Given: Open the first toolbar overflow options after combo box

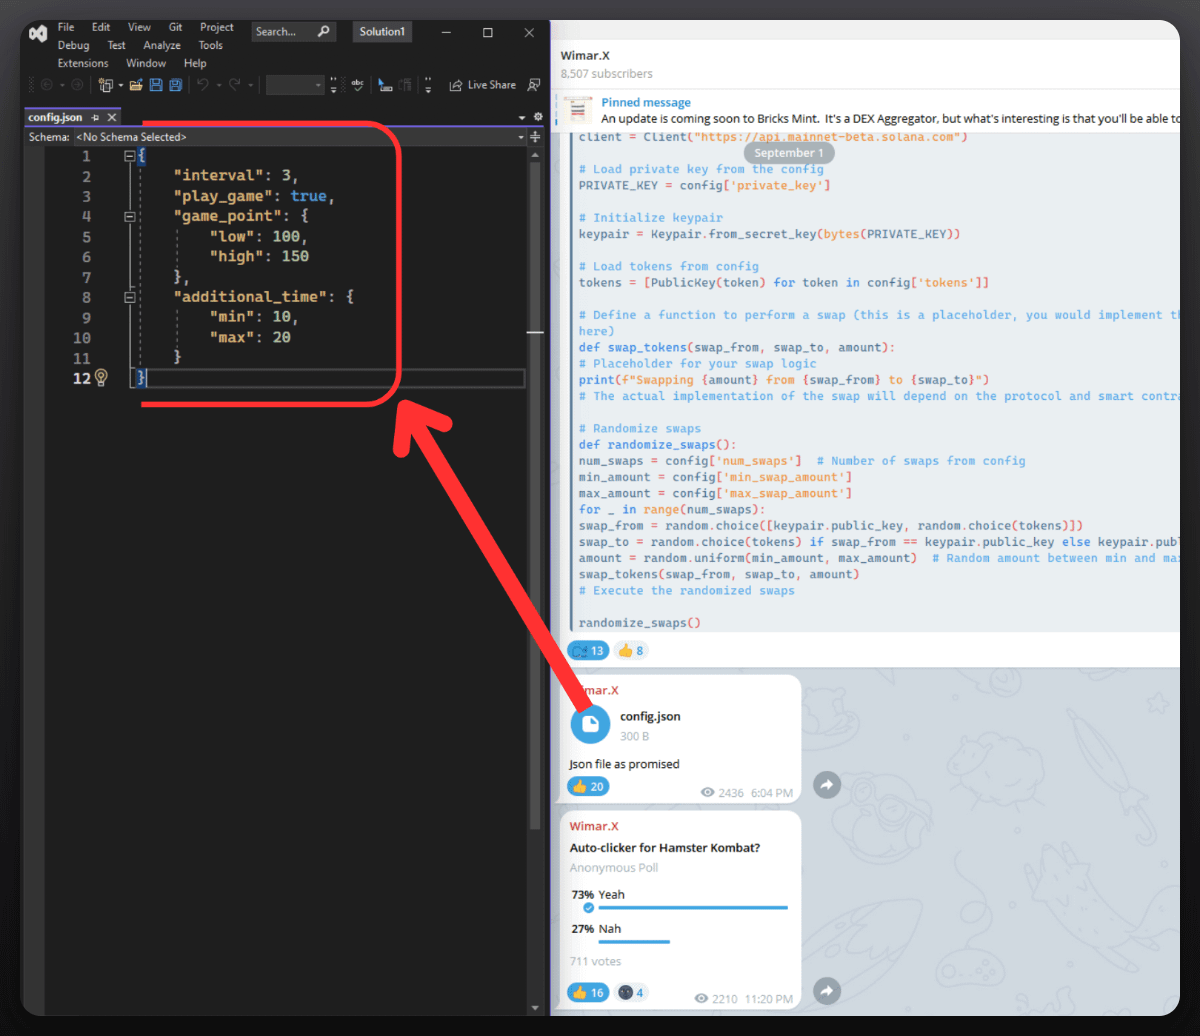Looking at the screenshot, I should click(x=334, y=85).
